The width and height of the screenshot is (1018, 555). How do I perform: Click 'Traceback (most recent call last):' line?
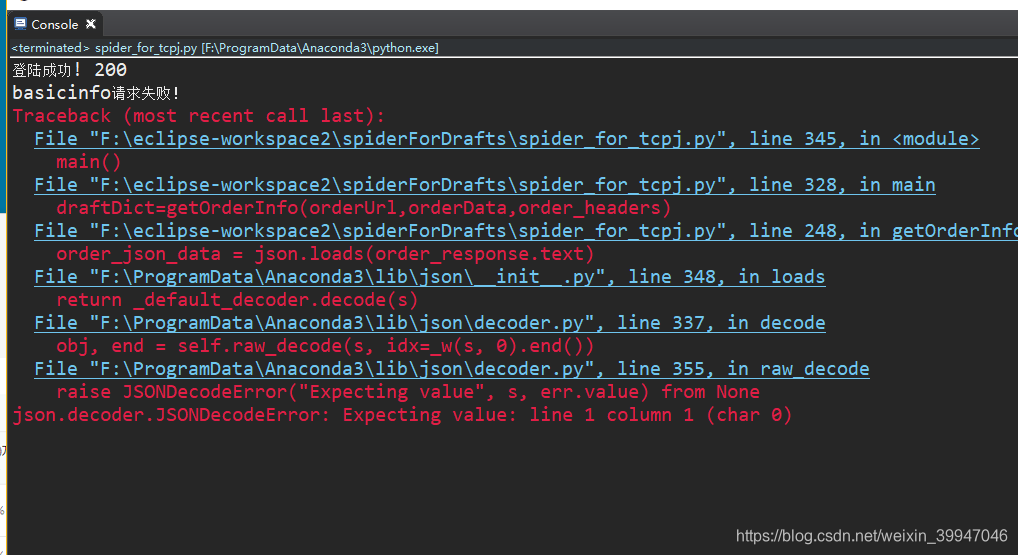coord(199,116)
